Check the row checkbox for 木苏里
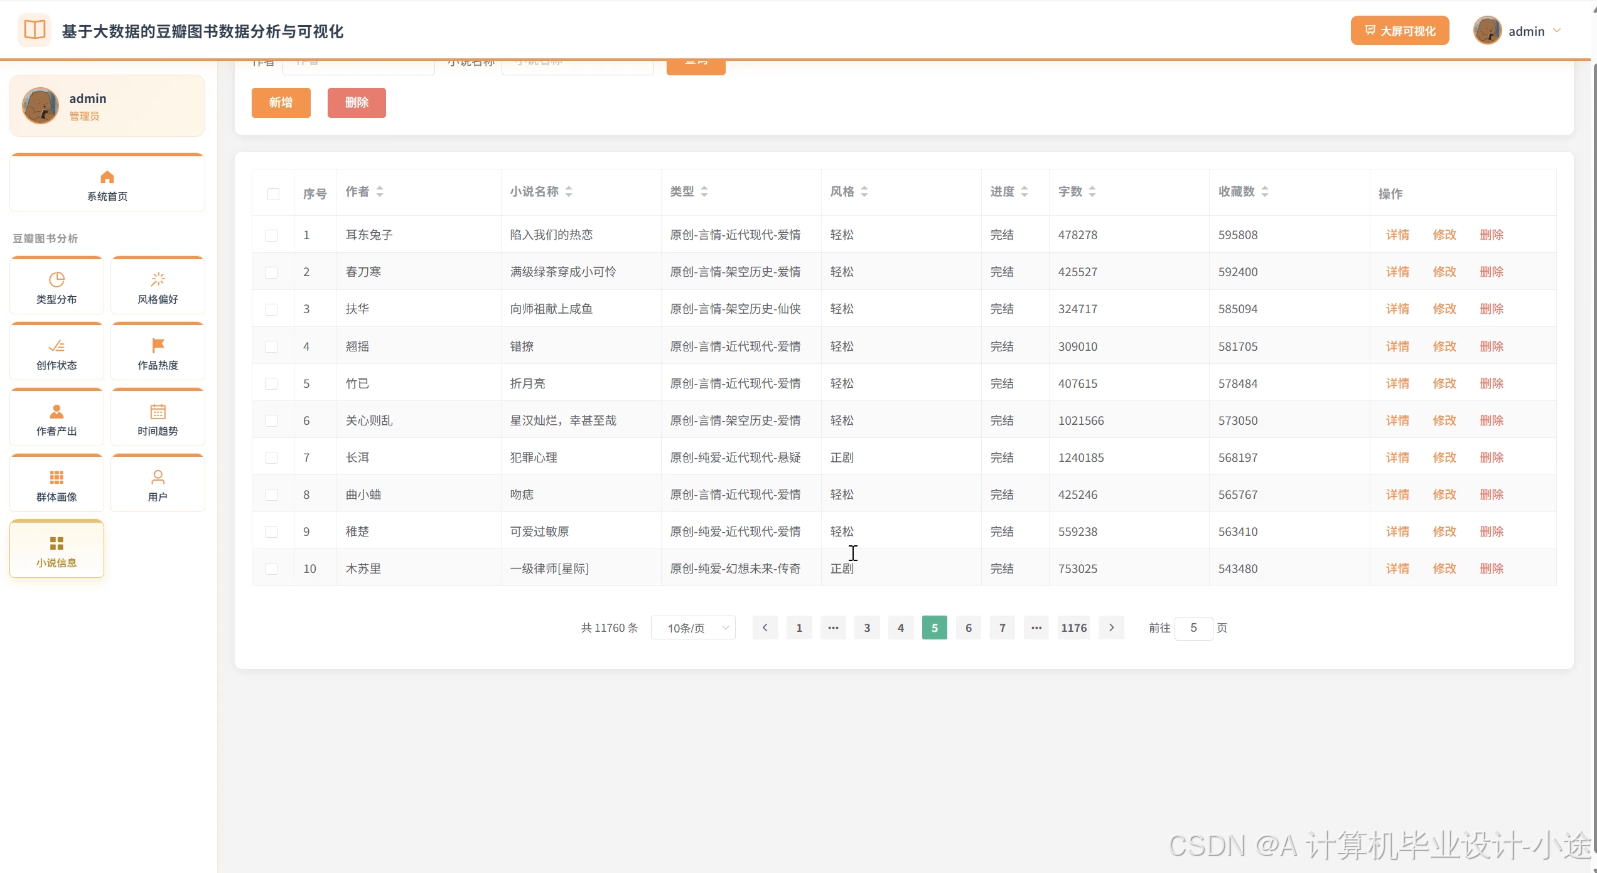Viewport: 1597px width, 873px height. pos(271,569)
